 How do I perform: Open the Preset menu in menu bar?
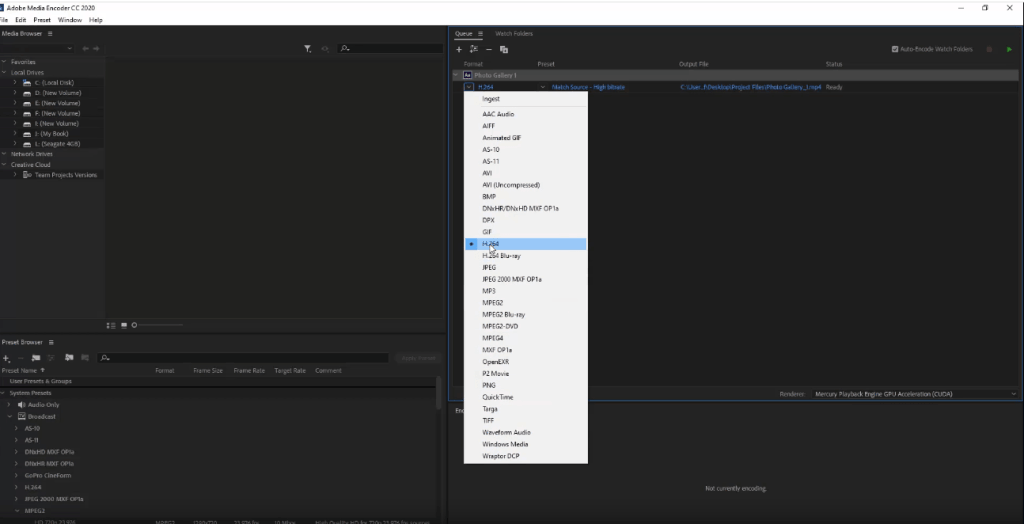click(42, 20)
